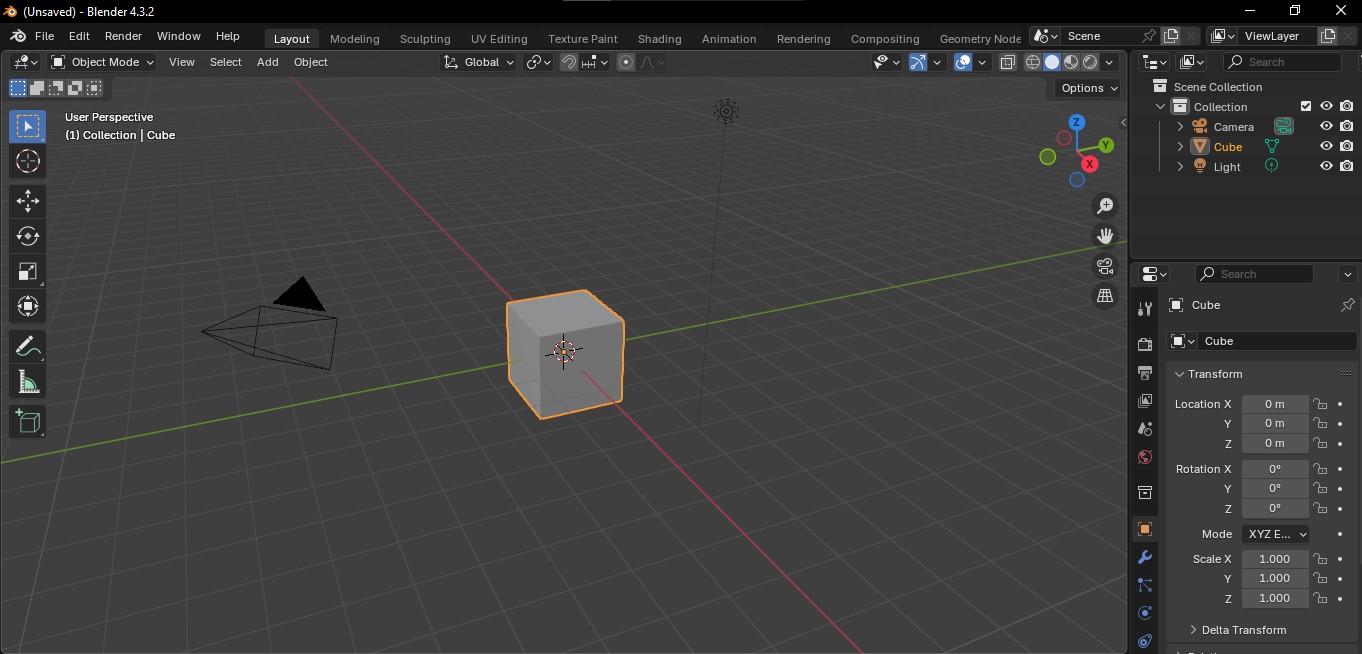Select the Move tool
The image size is (1362, 654).
click(x=28, y=201)
